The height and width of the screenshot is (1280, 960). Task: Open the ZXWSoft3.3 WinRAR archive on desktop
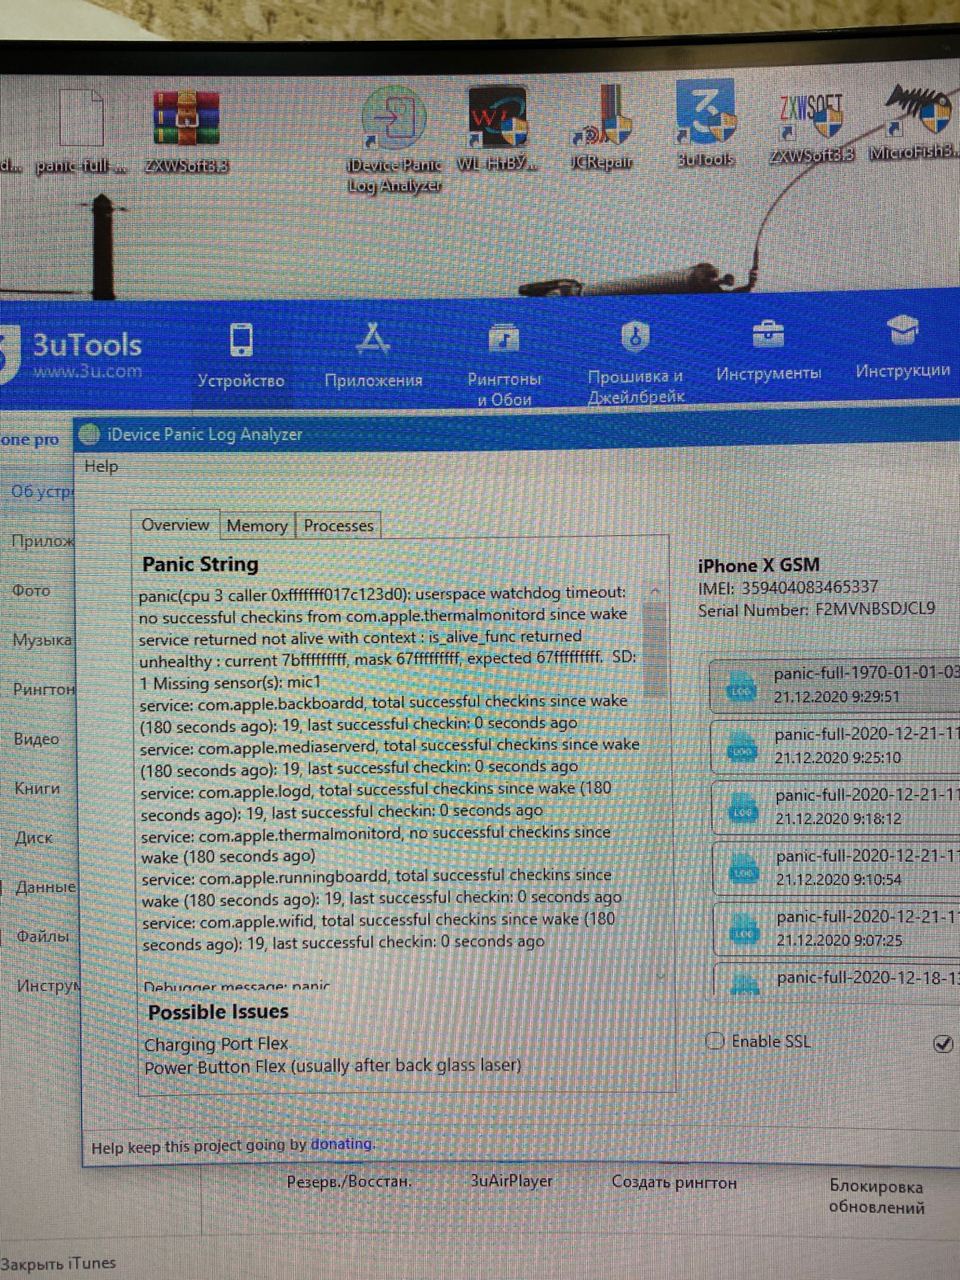pyautogui.click(x=185, y=131)
